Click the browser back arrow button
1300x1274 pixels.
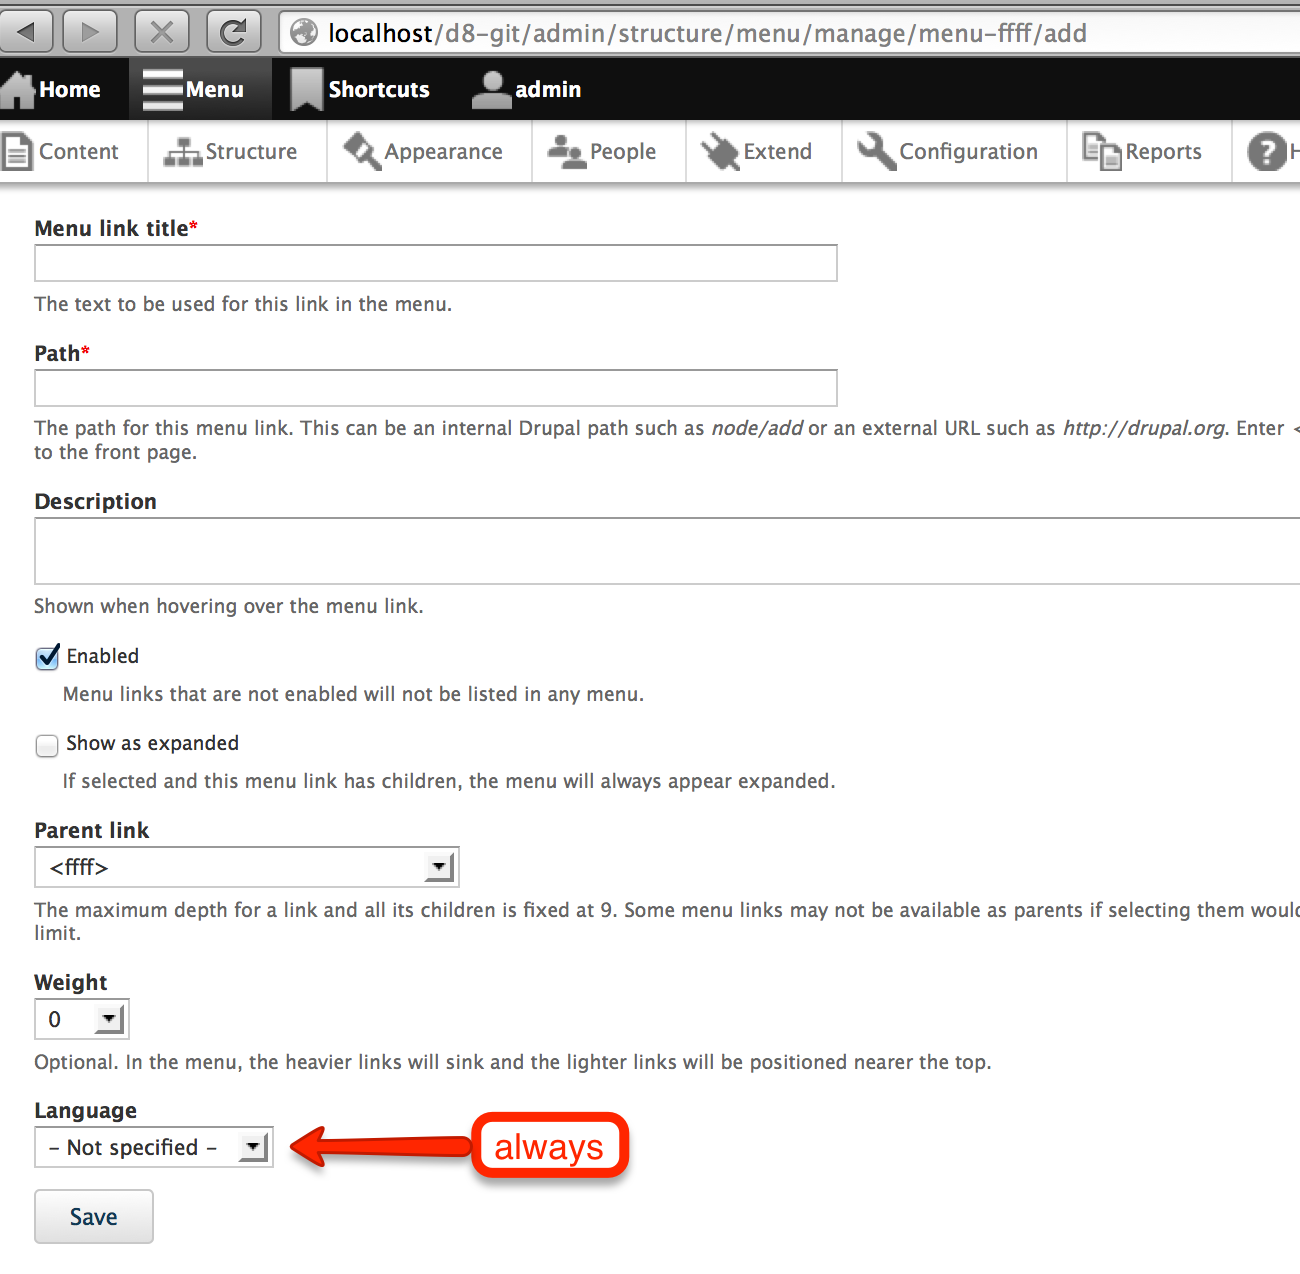(27, 32)
